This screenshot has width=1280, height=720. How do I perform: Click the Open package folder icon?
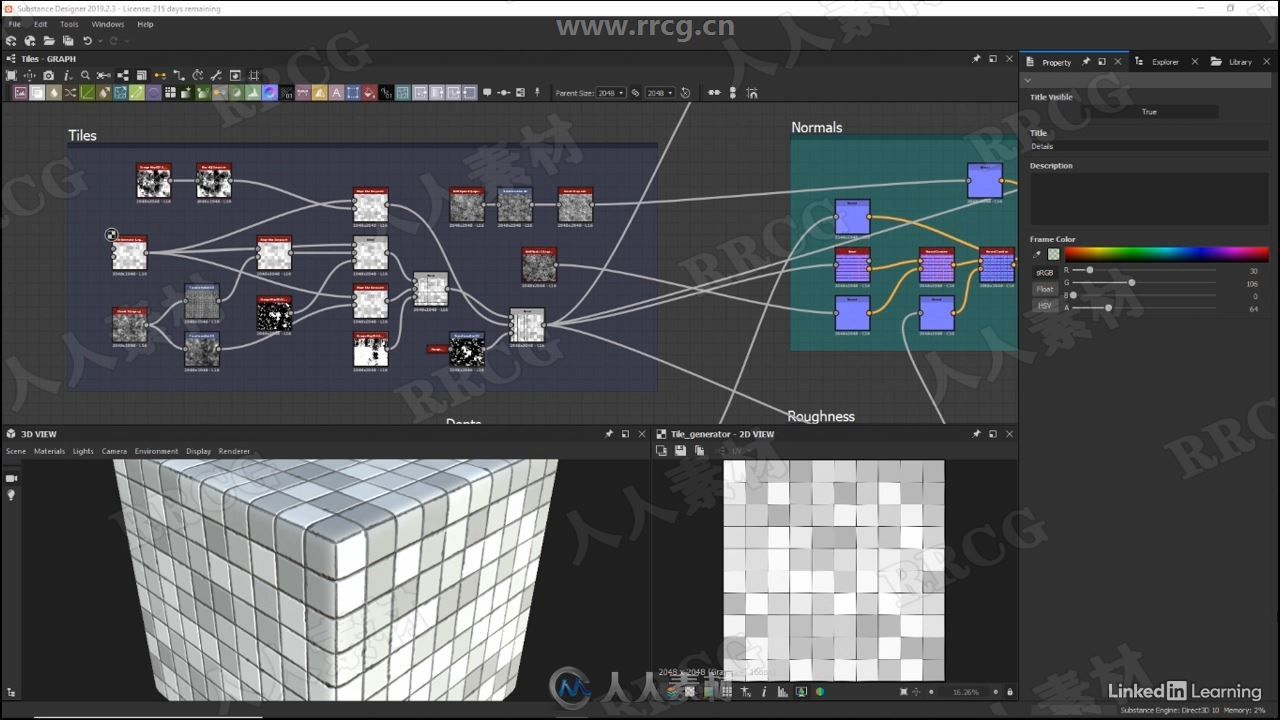click(49, 41)
